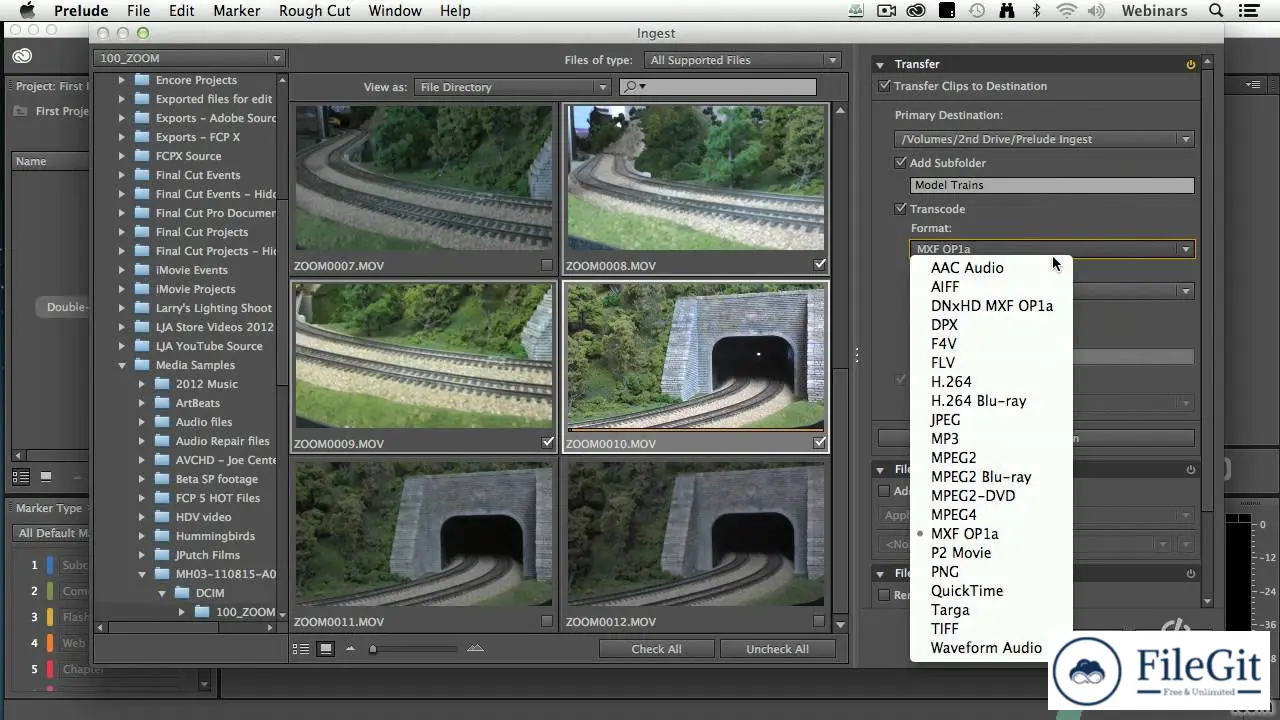Image resolution: width=1280 pixels, height=720 pixels.
Task: Open the 100_ZOOM path dropdown
Action: click(189, 58)
